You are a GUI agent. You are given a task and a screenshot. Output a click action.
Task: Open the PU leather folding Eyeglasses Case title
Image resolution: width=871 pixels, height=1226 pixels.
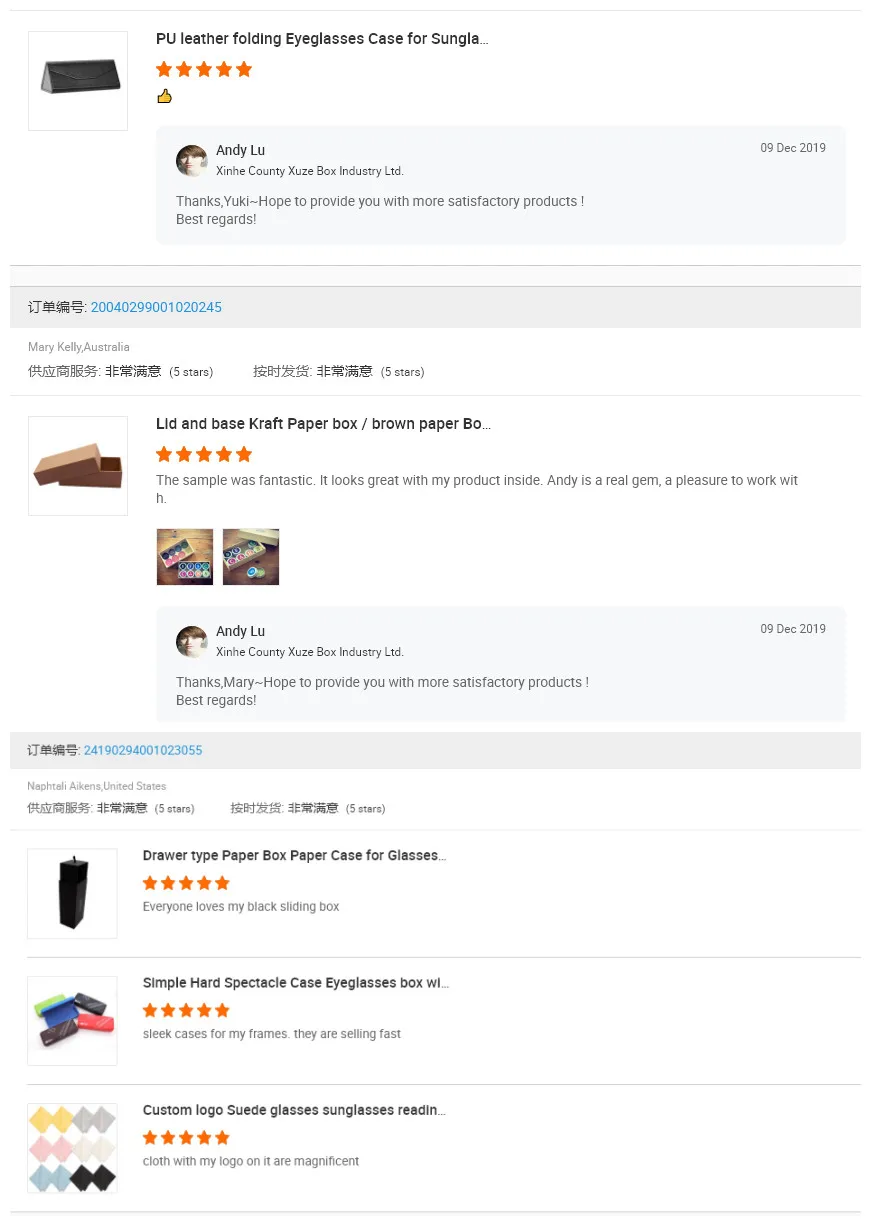[322, 39]
